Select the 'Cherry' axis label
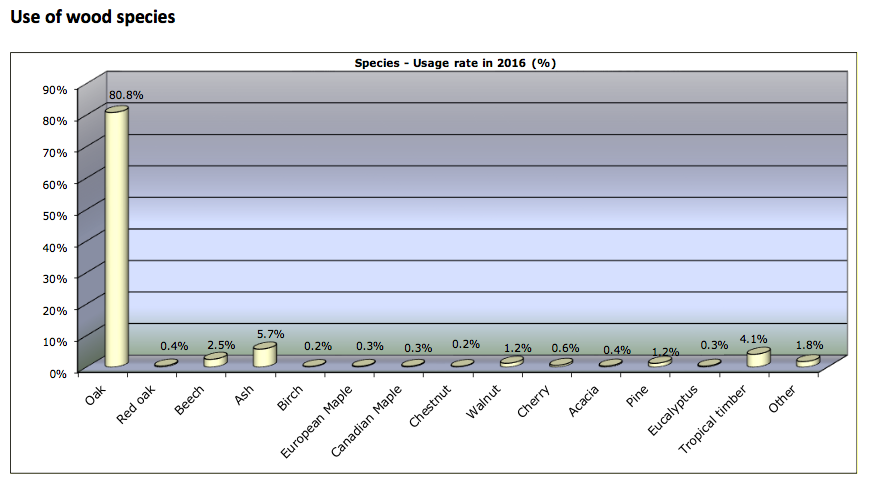870x483 pixels. coord(534,401)
